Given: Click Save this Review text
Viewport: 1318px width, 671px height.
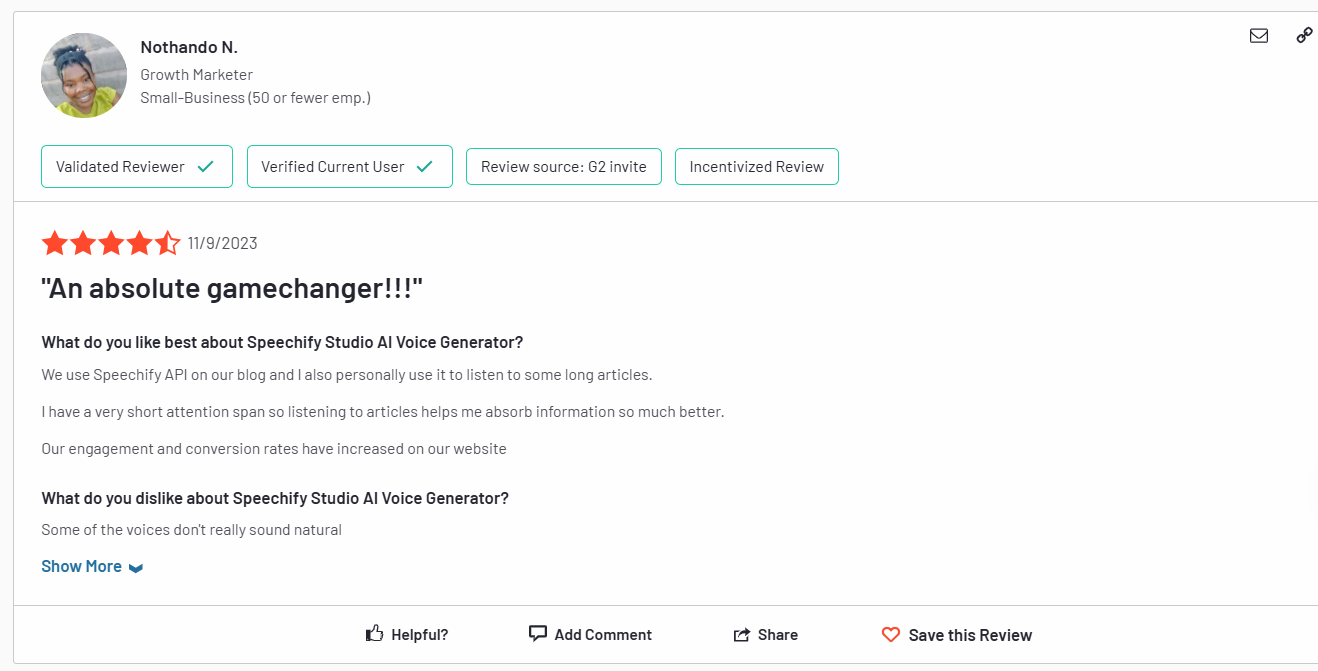Looking at the screenshot, I should tap(970, 635).
